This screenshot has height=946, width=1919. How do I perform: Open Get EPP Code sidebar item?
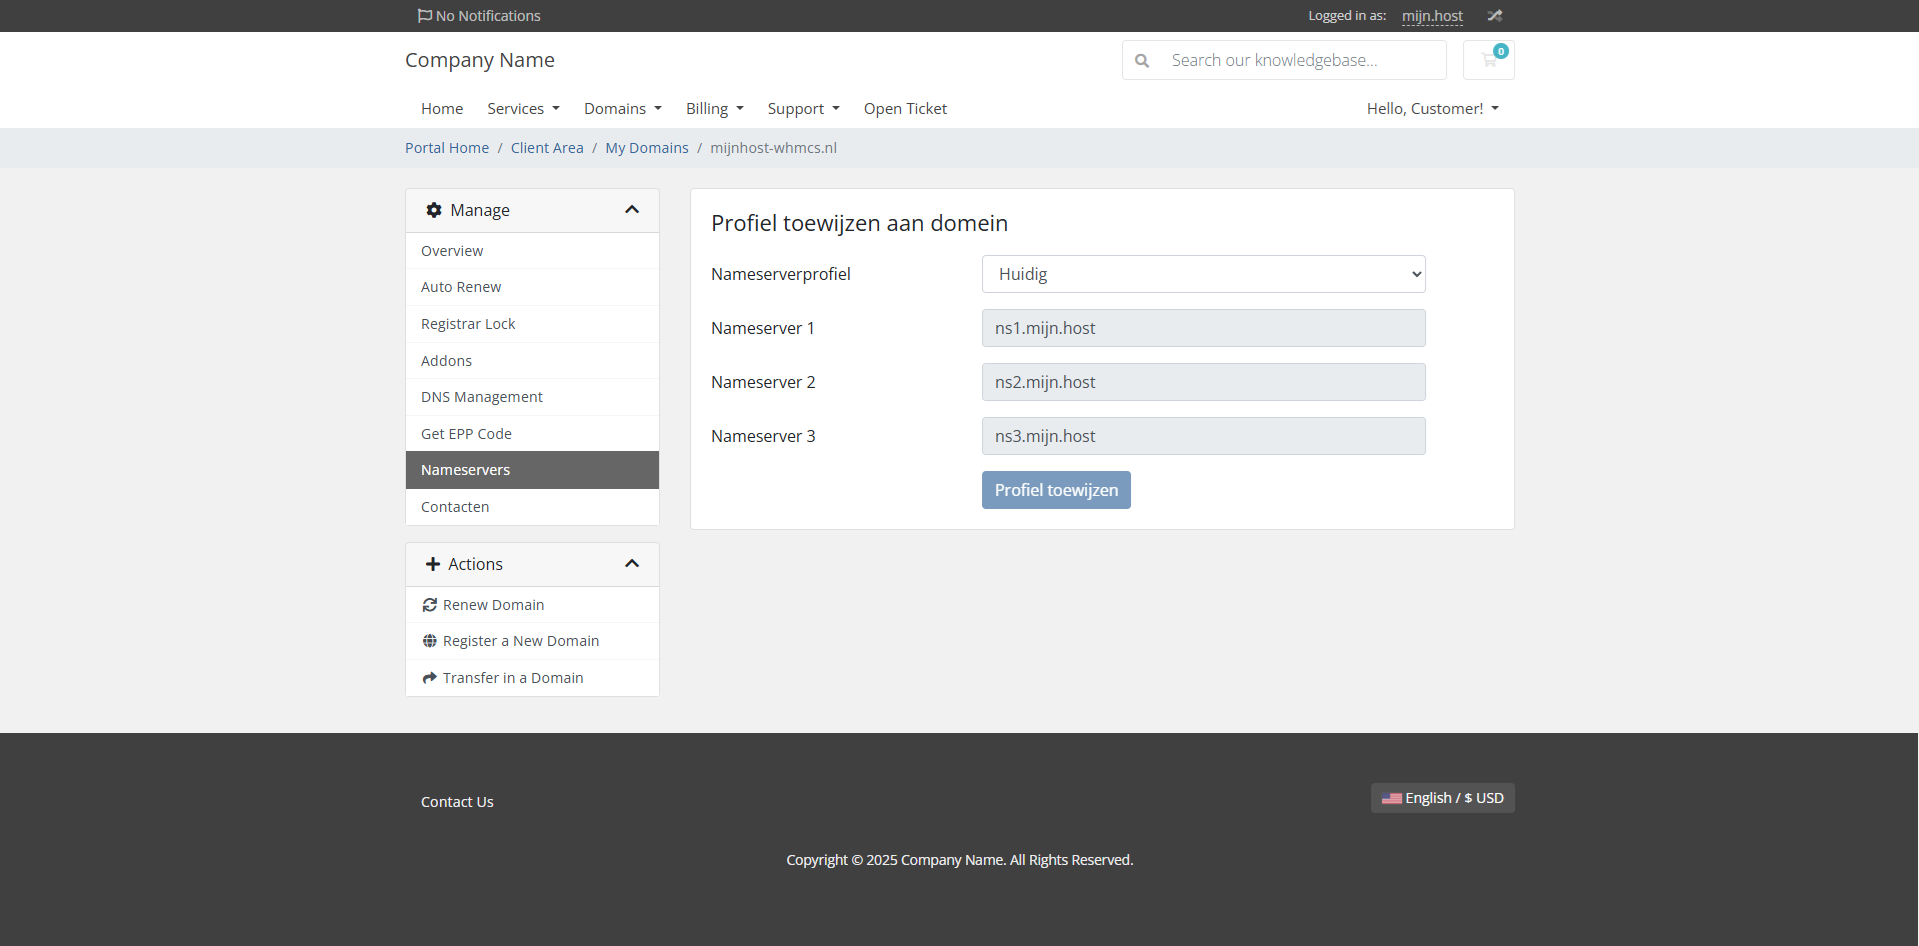click(466, 434)
